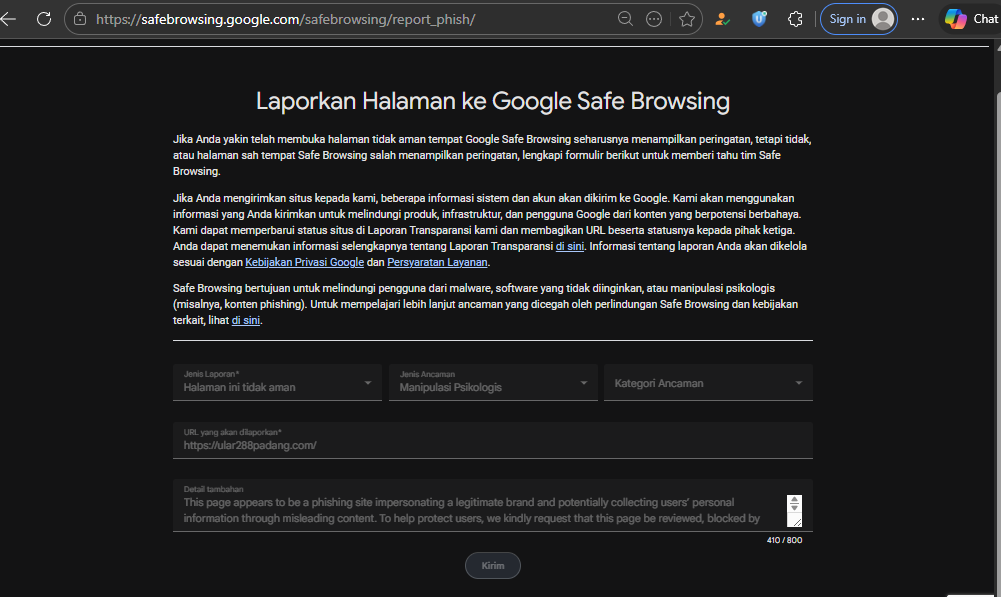Open the circled three-dots icon in address bar

(654, 19)
